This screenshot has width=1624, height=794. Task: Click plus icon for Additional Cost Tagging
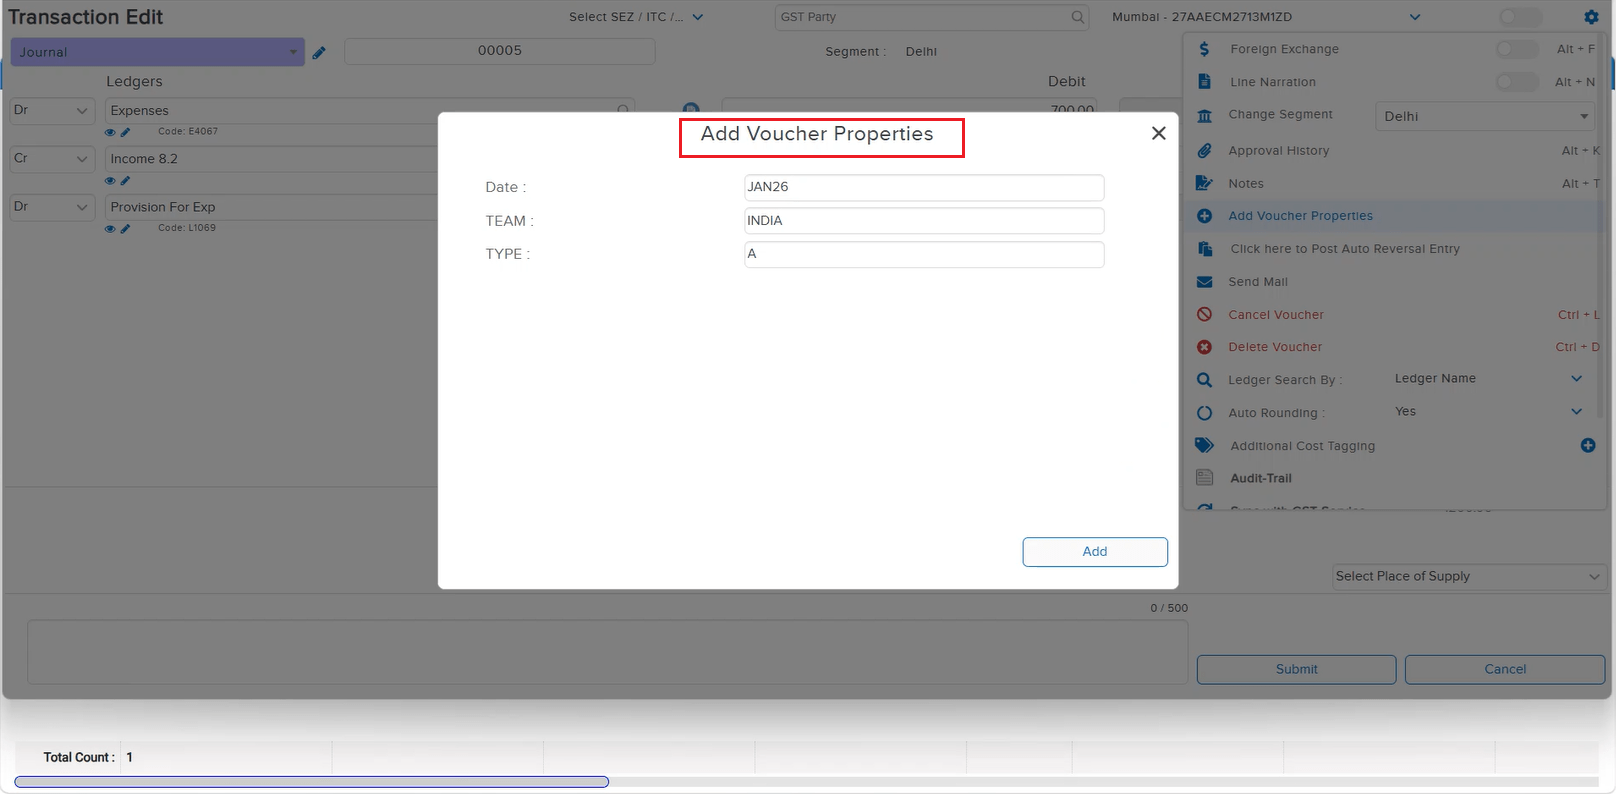(1587, 445)
